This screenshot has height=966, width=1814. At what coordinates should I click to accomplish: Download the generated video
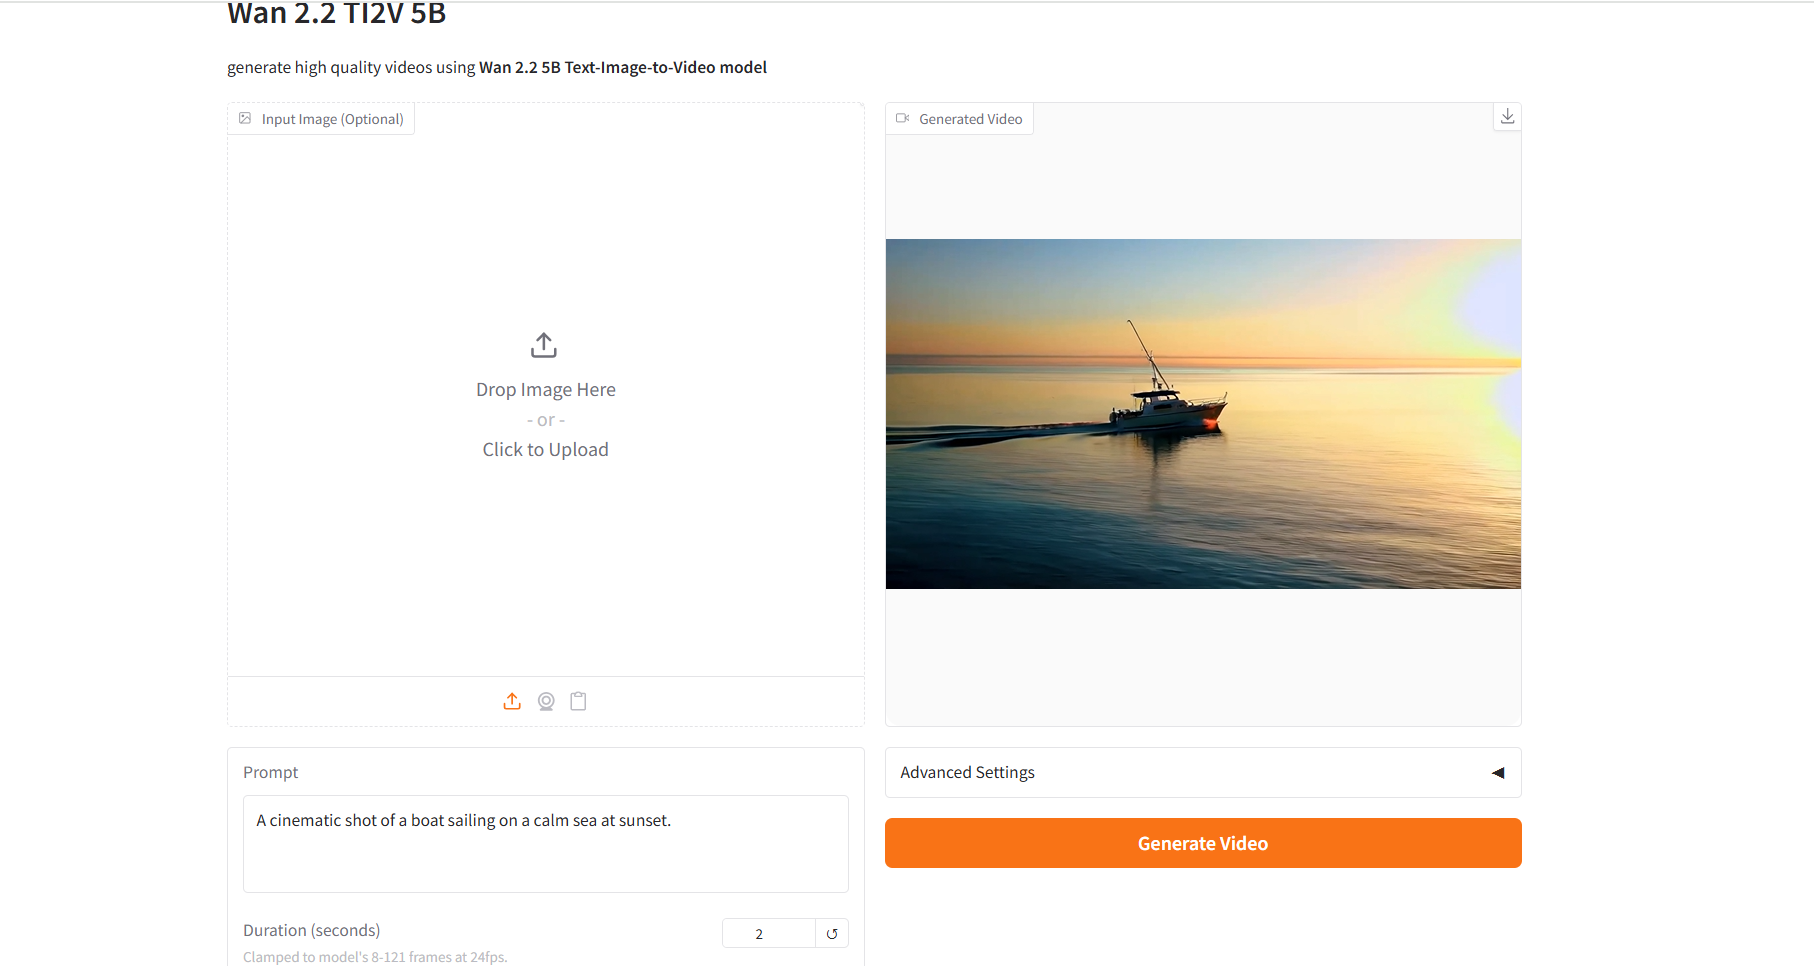tap(1507, 117)
